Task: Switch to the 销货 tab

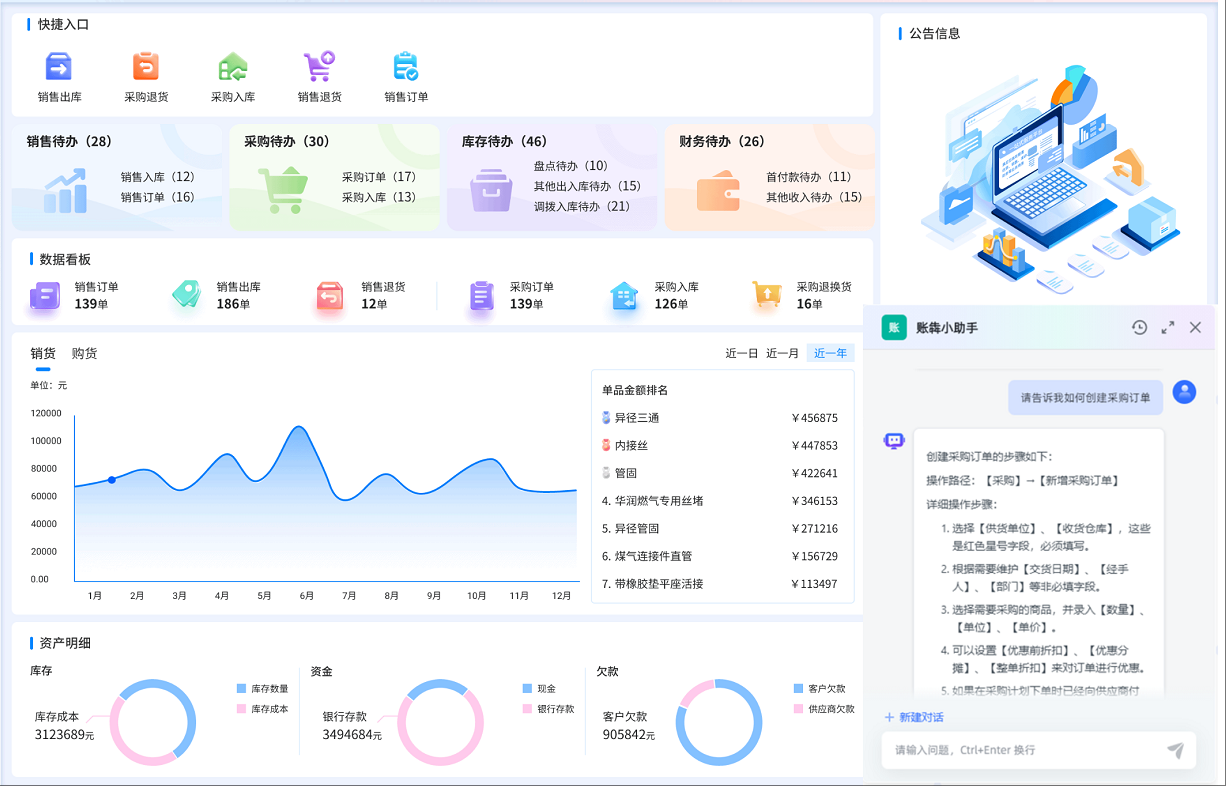Action: click(x=41, y=352)
